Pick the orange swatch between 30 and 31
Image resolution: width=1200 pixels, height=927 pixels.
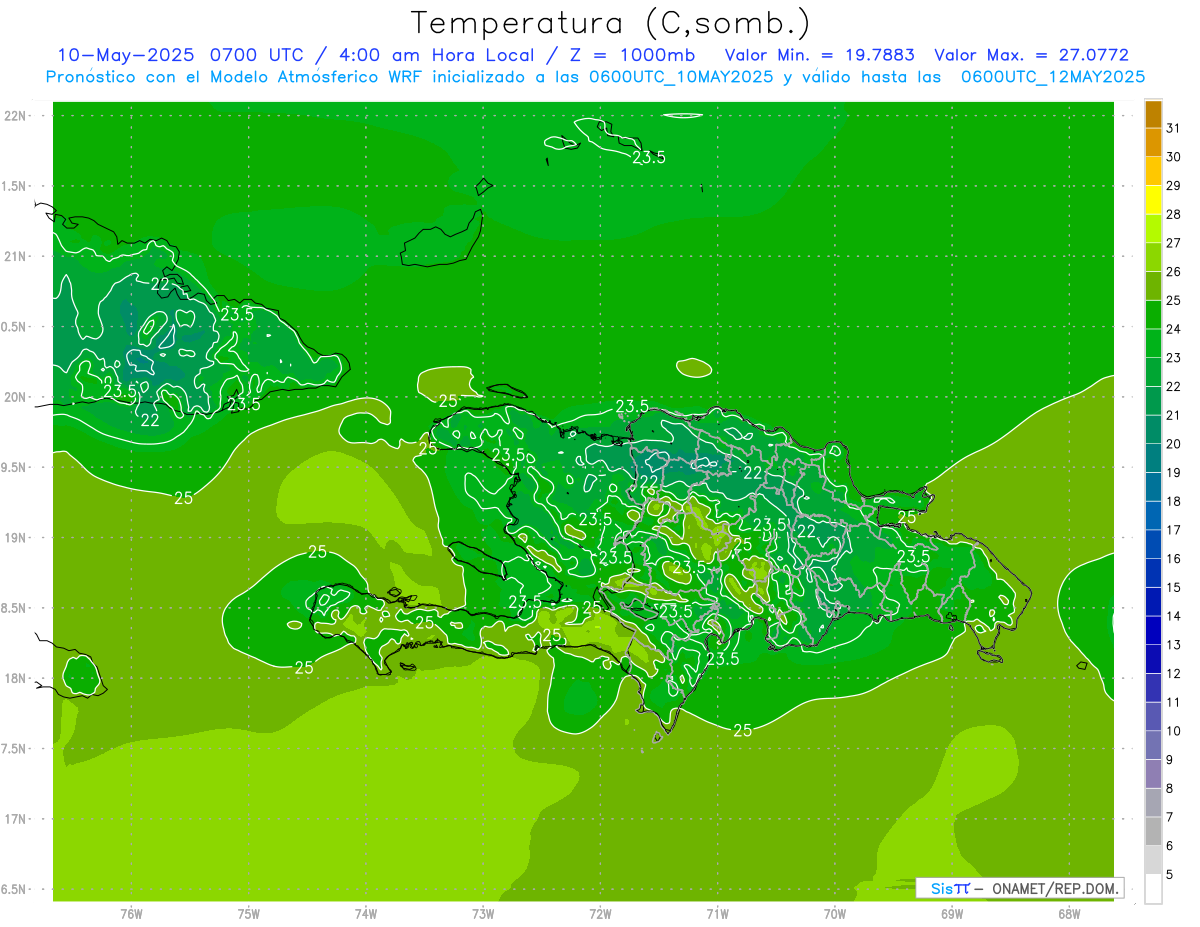[x=1153, y=142]
